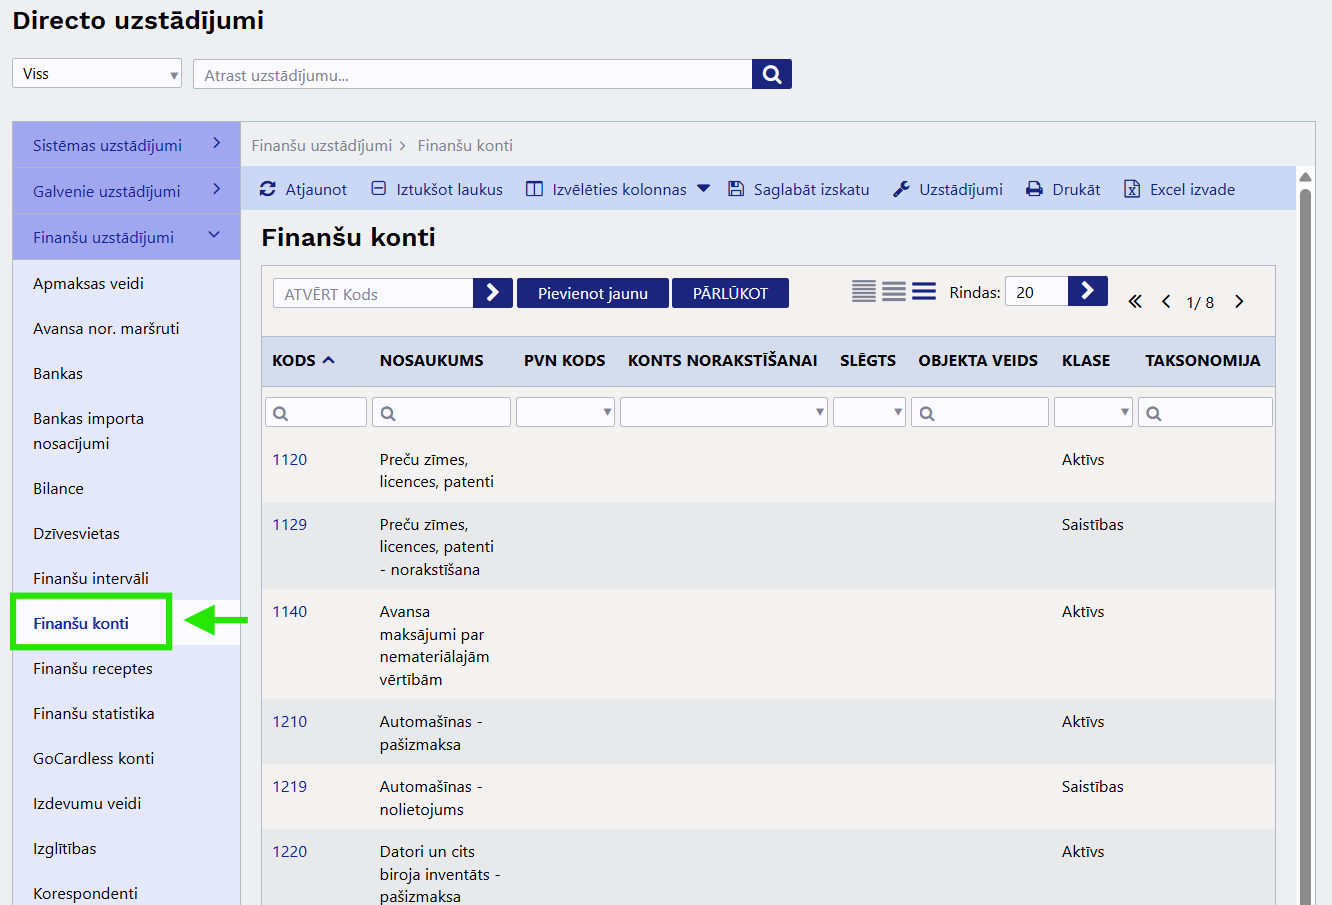Select the medium row density icon

(x=894, y=291)
